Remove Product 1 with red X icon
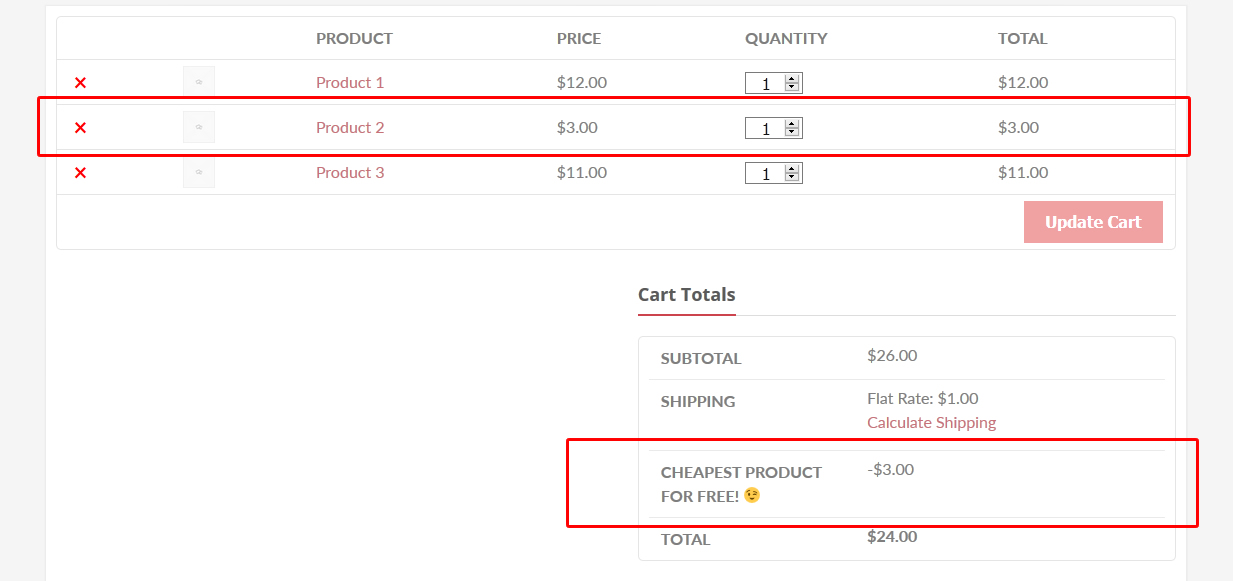The image size is (1233, 581). coord(81,83)
